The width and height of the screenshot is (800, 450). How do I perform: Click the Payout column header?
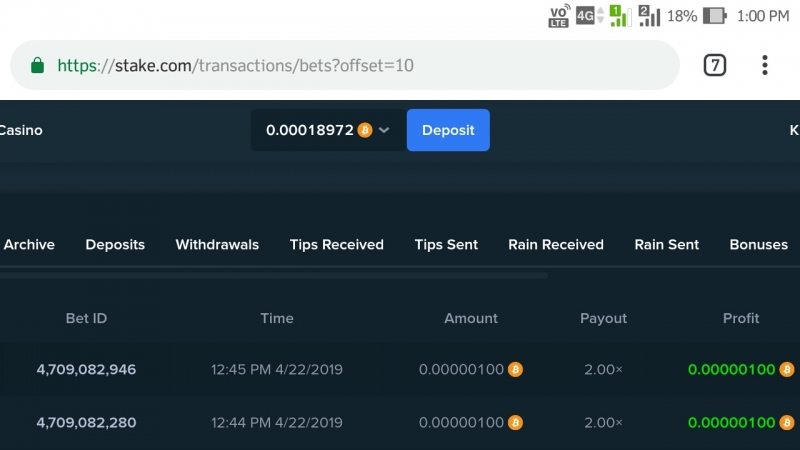604,318
